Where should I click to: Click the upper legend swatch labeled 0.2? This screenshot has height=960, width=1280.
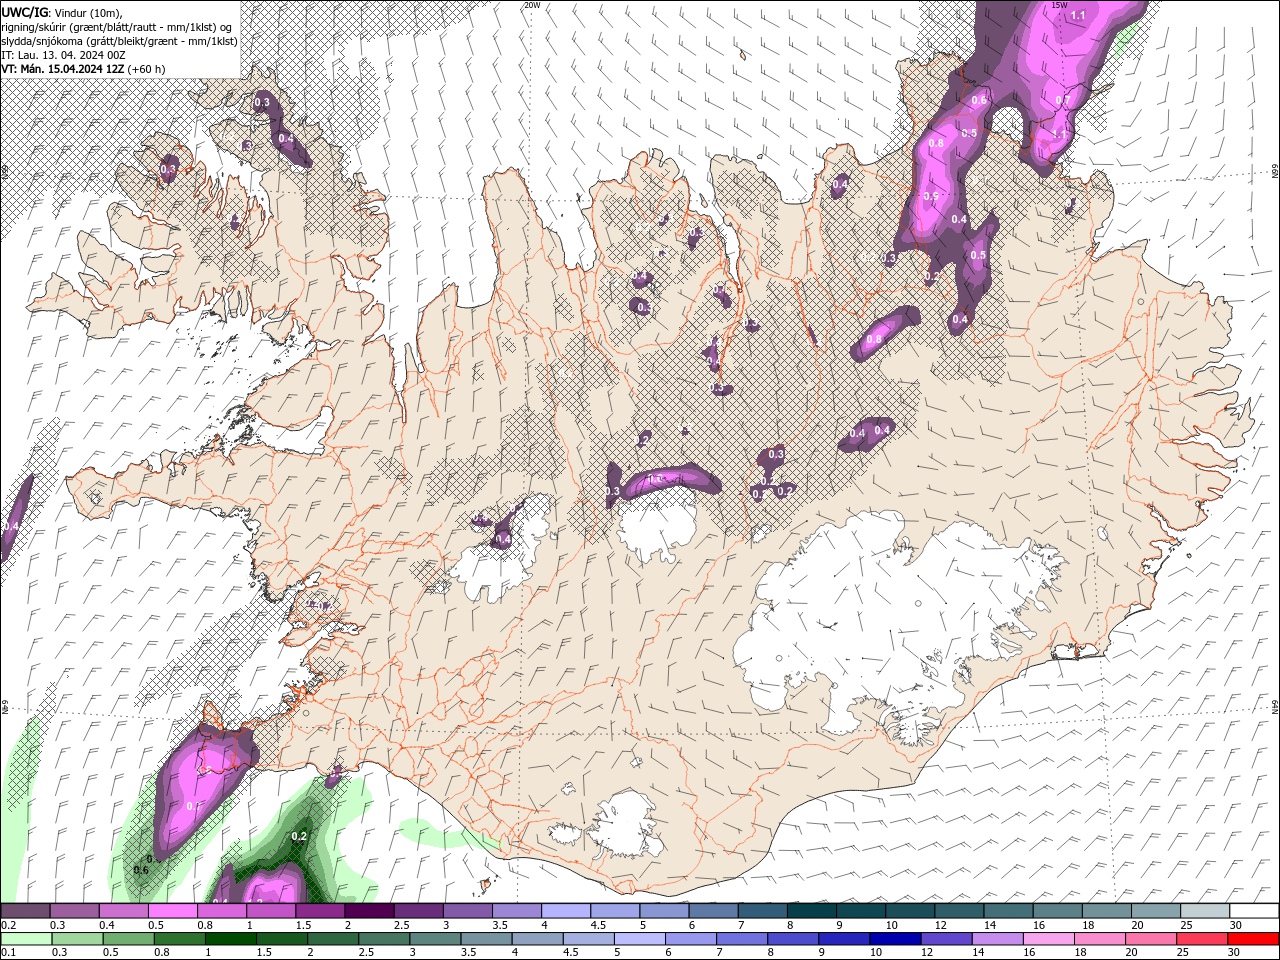[26, 911]
